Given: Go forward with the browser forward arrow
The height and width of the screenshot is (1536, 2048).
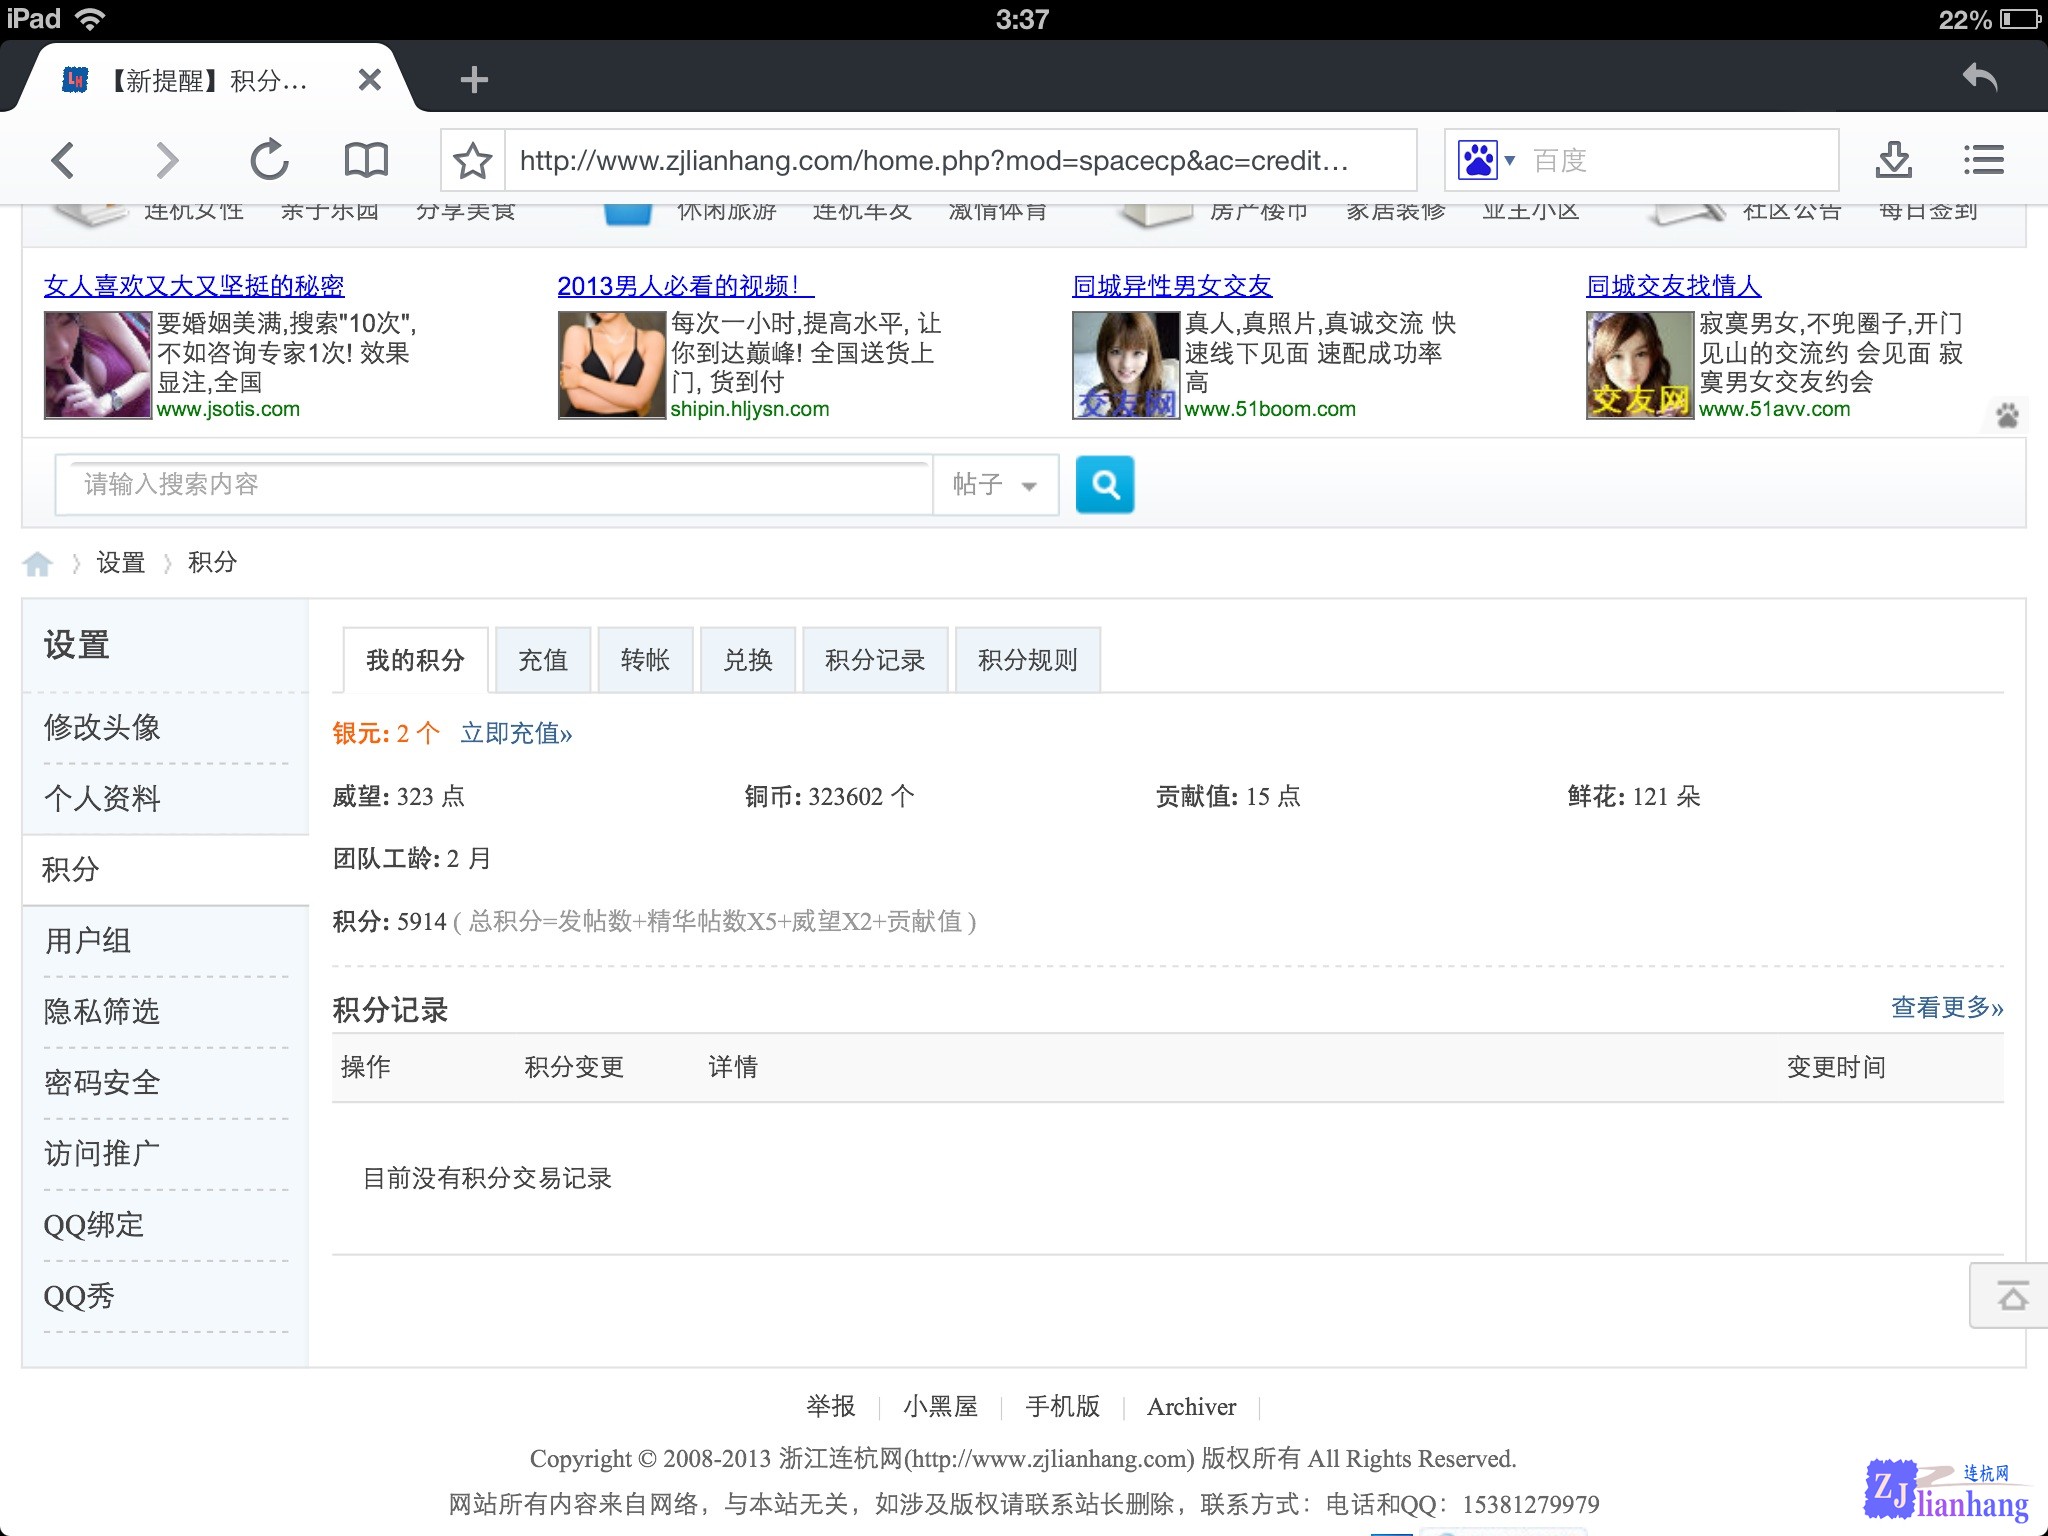Looking at the screenshot, I should pos(167,160).
